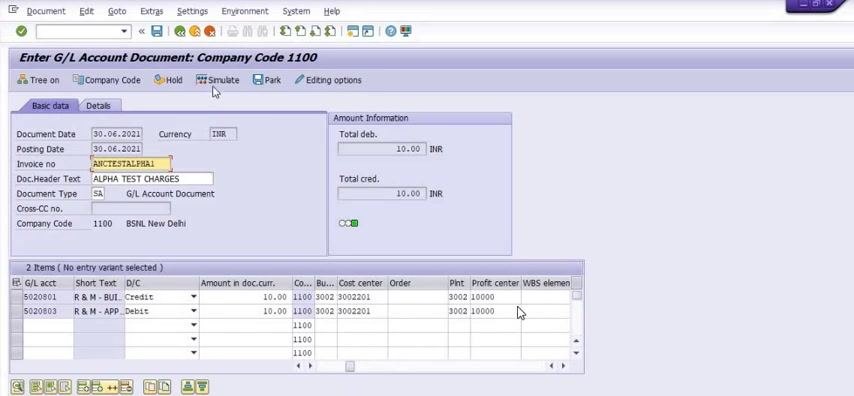Click the Print icon in toolbar
The image size is (854, 396).
[x=233, y=32]
